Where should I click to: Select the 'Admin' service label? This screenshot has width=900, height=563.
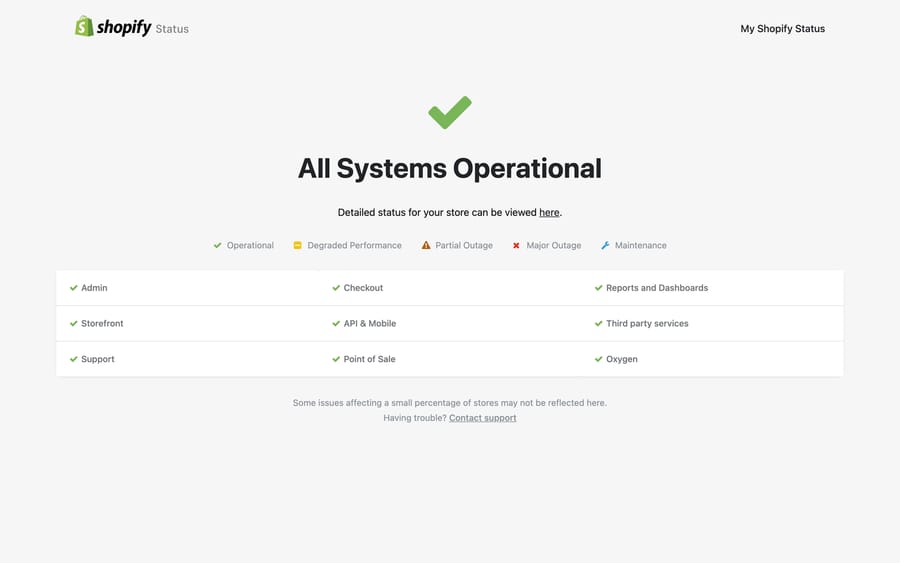tap(94, 288)
